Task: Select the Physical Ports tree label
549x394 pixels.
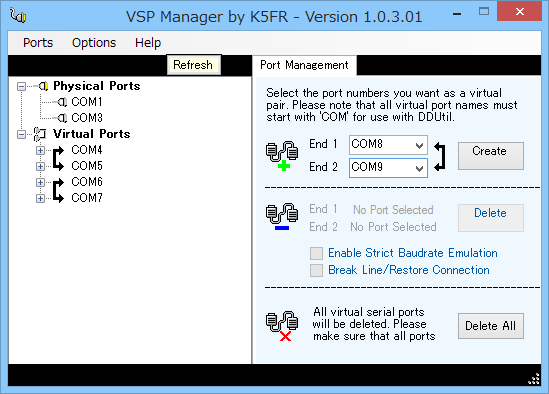Action: [97, 86]
